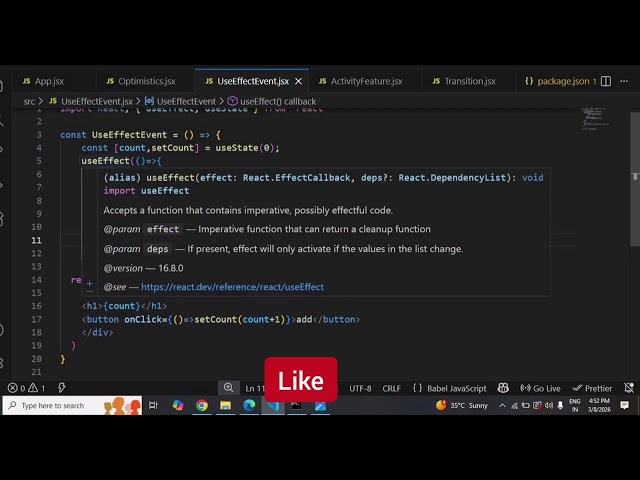This screenshot has width=640, height=480.
Task: Open File Explorer from the taskbar
Action: click(225, 405)
